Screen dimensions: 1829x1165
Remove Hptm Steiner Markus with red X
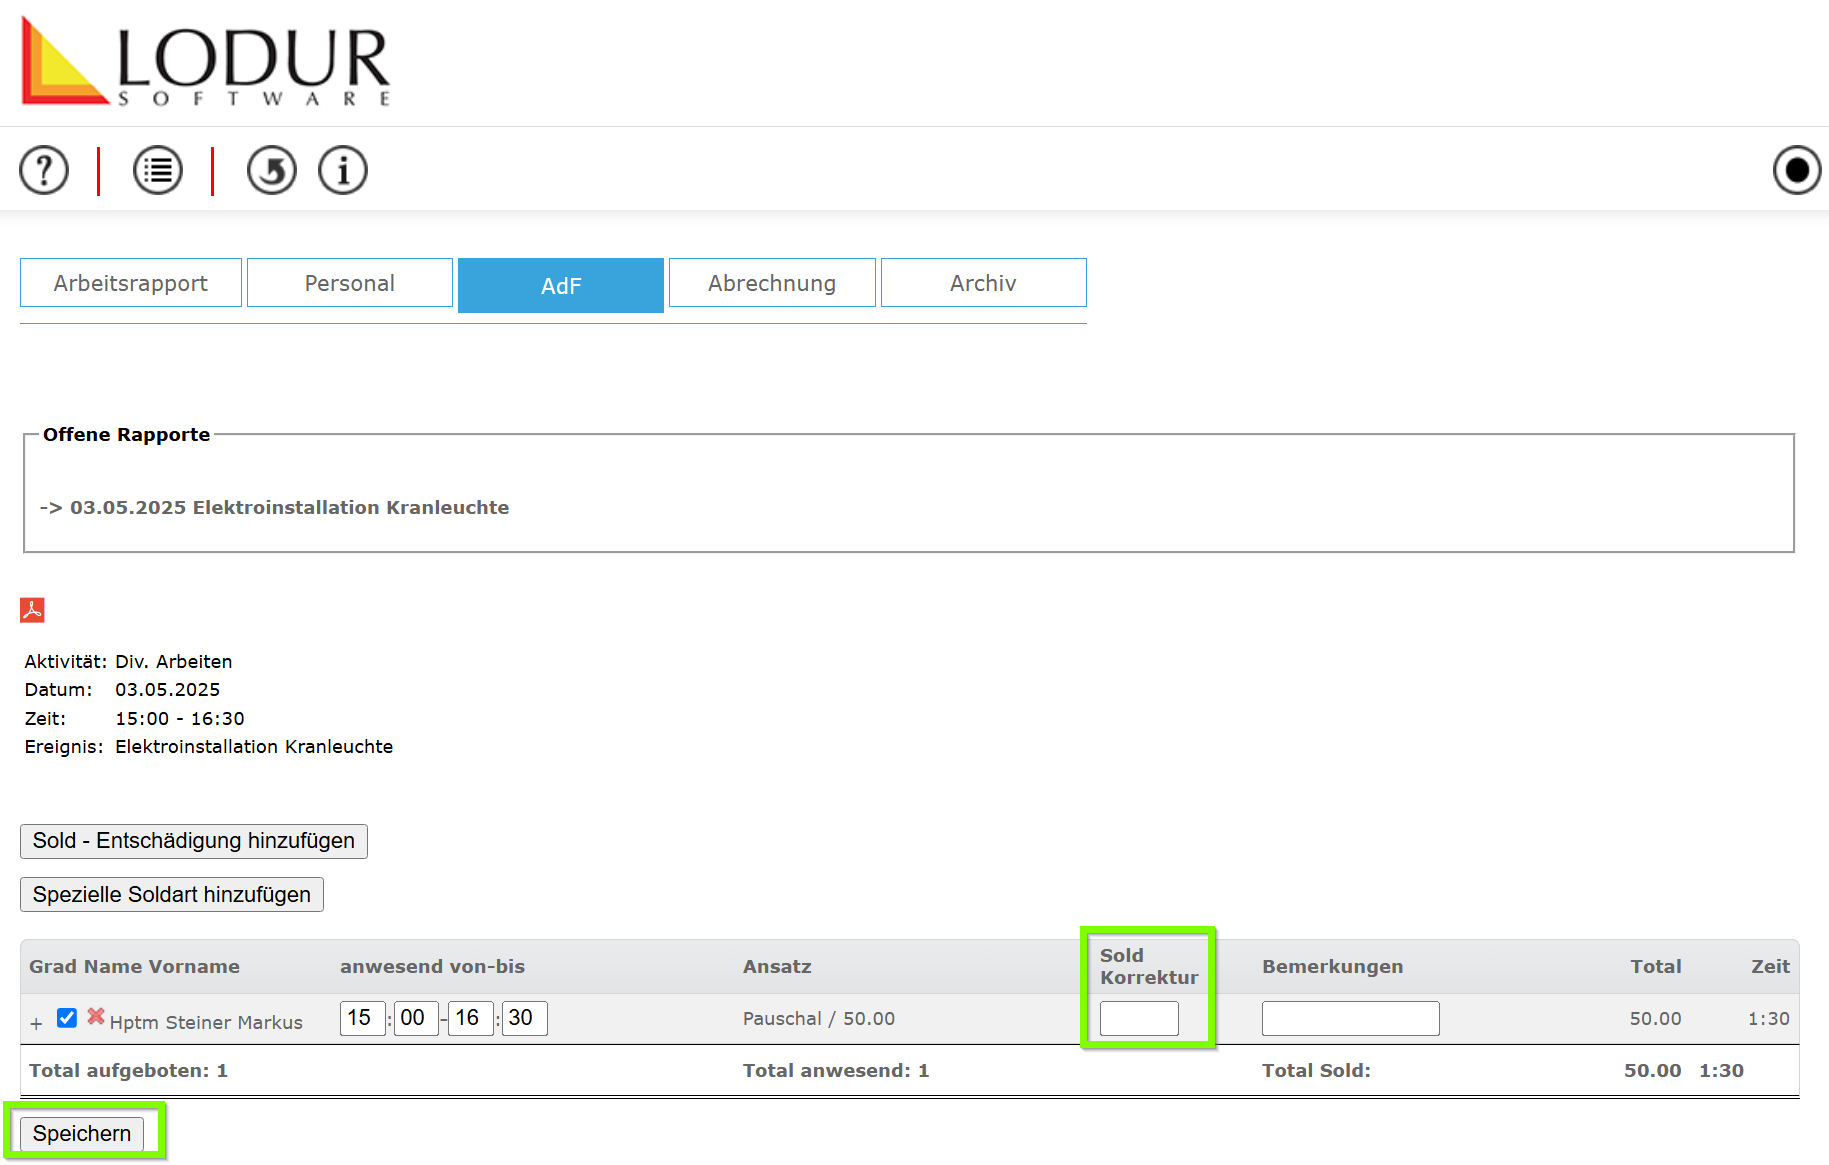(96, 1017)
